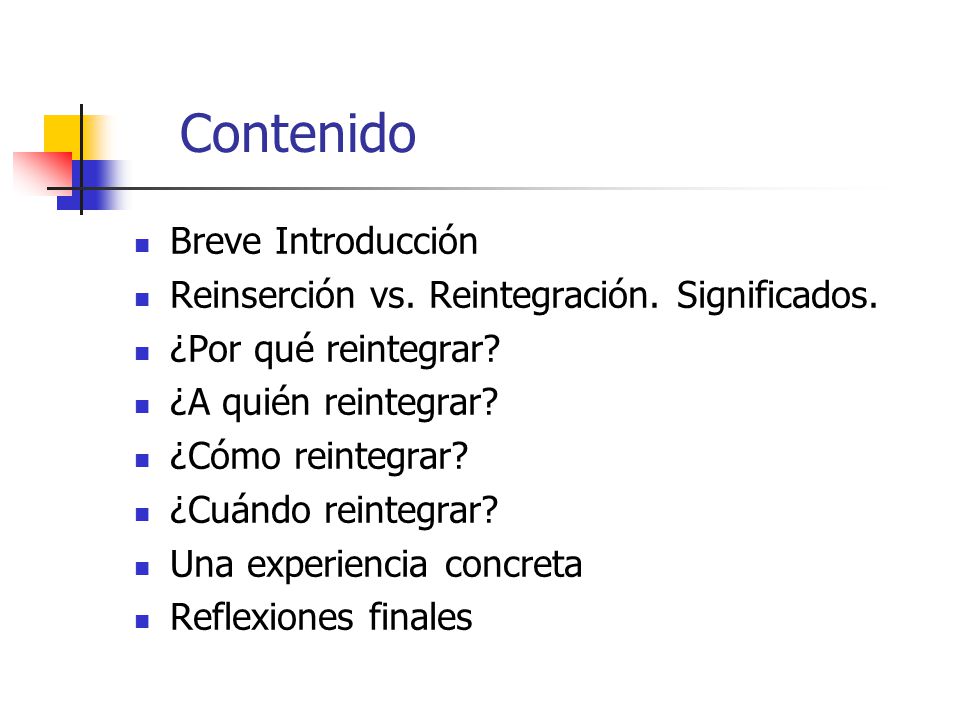Select the Una experiencia concreta line
960x720 pixels.
[x=376, y=564]
